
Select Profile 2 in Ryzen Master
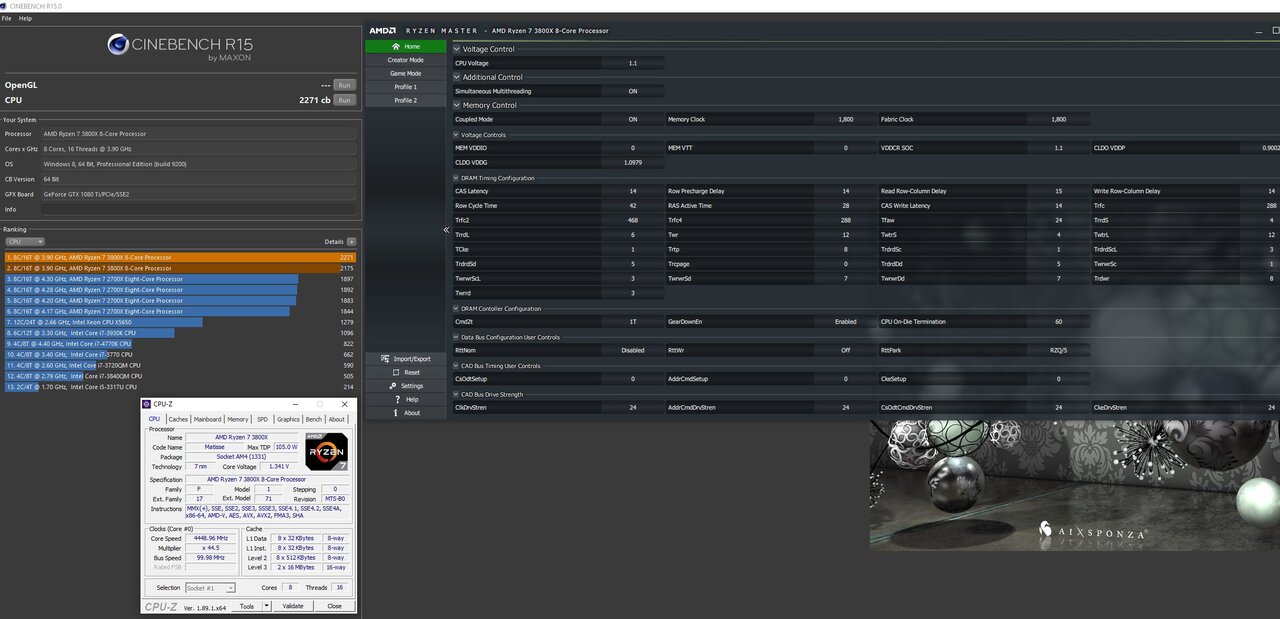tap(405, 100)
